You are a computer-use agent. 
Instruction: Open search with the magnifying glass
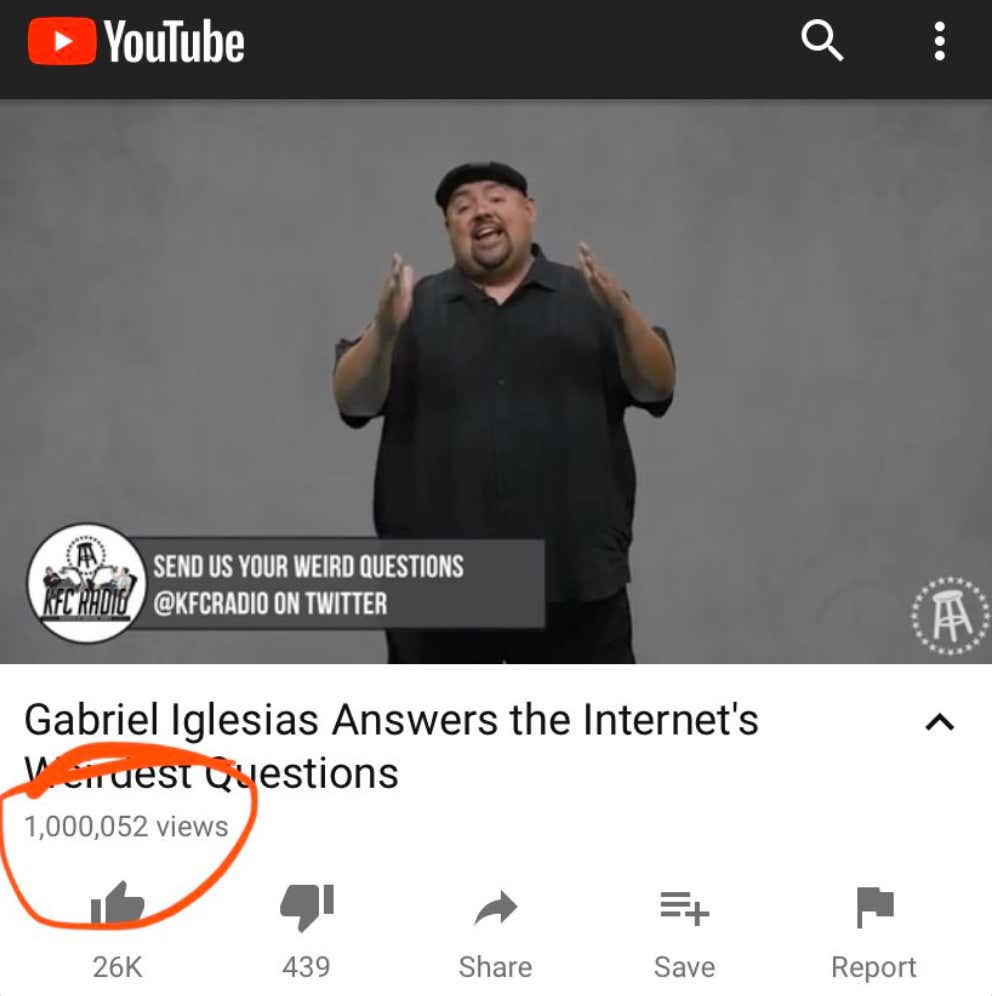pos(821,40)
